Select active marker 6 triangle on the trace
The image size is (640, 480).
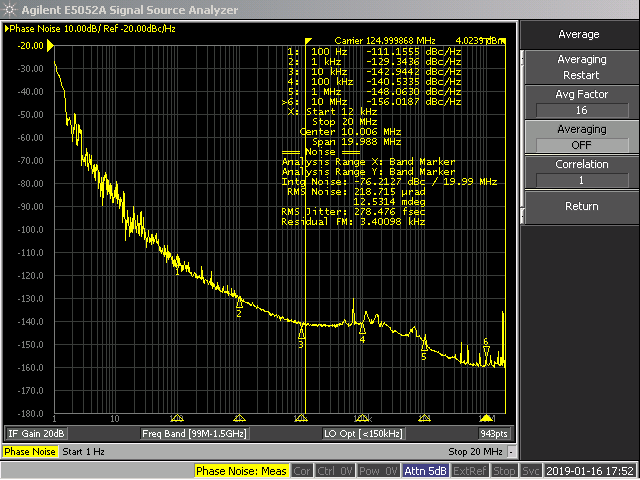(486, 351)
